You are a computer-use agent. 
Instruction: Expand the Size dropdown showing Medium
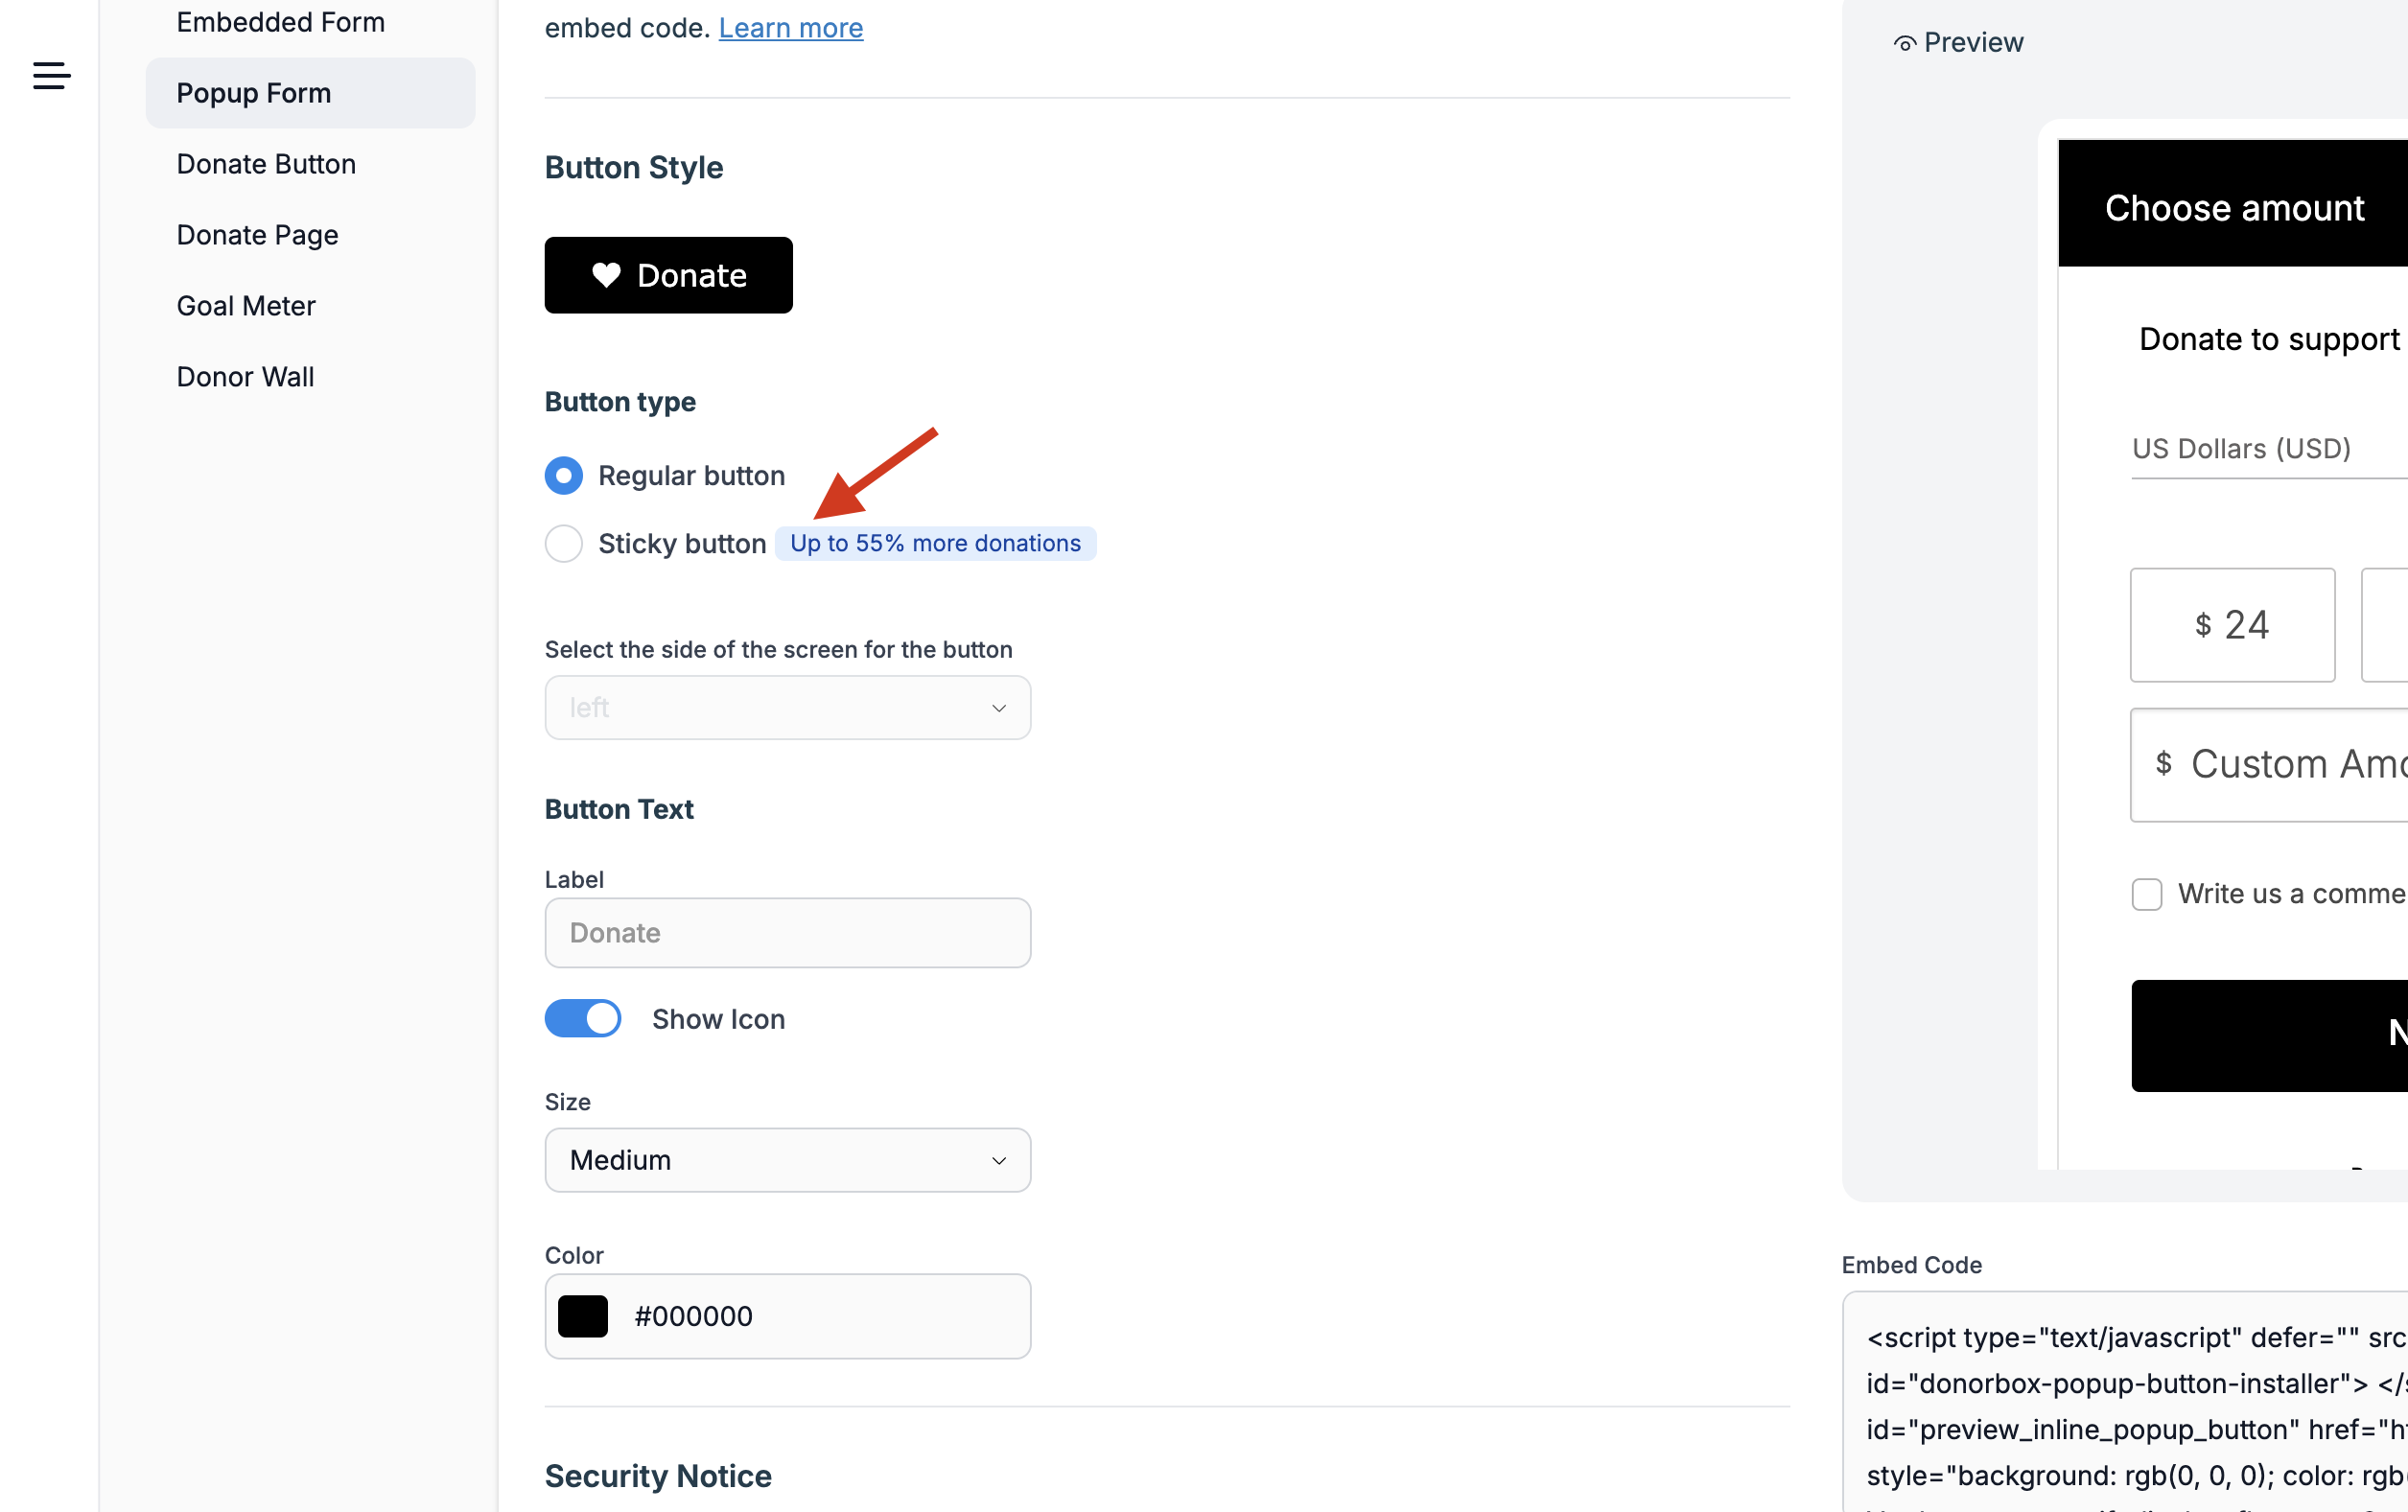787,1160
